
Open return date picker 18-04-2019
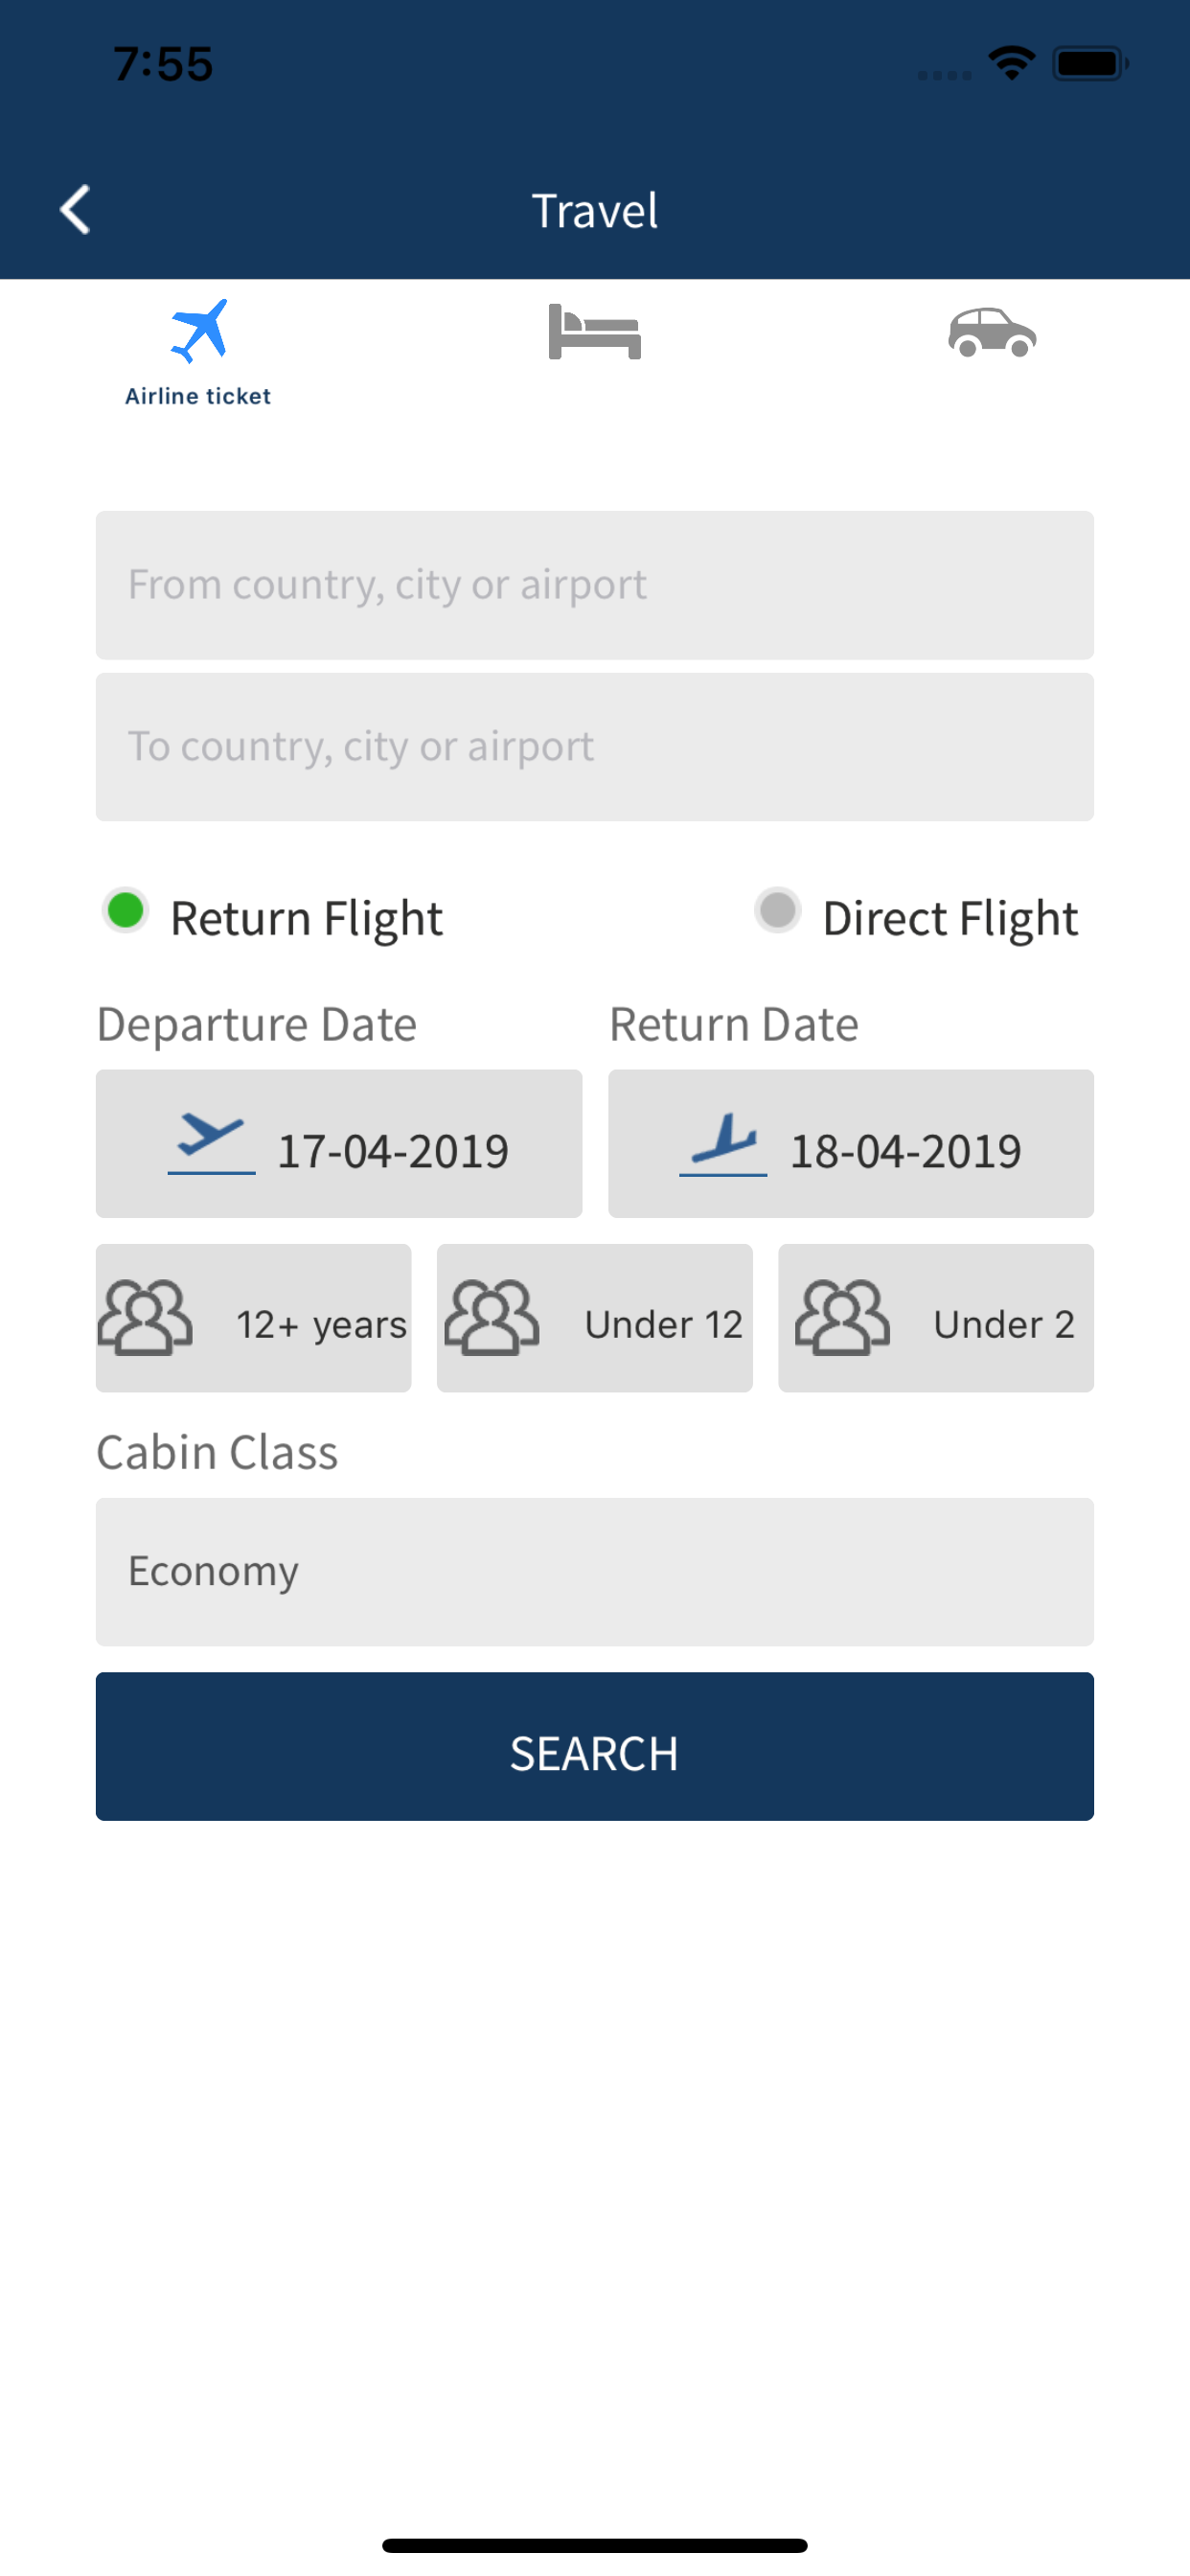[x=851, y=1144]
